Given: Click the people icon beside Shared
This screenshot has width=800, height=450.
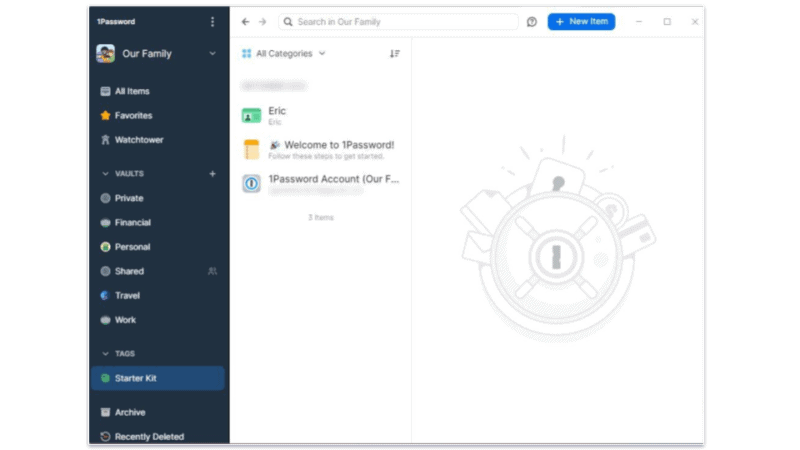Looking at the screenshot, I should [x=212, y=271].
